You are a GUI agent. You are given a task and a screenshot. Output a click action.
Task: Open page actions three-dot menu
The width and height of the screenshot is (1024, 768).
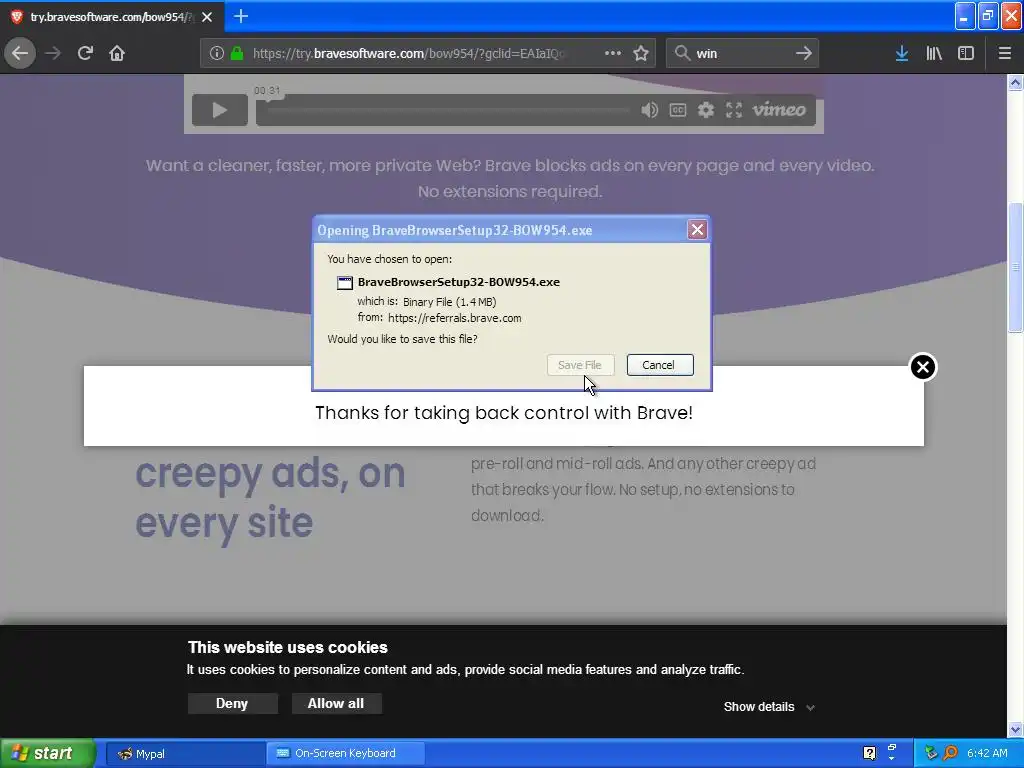click(613, 53)
